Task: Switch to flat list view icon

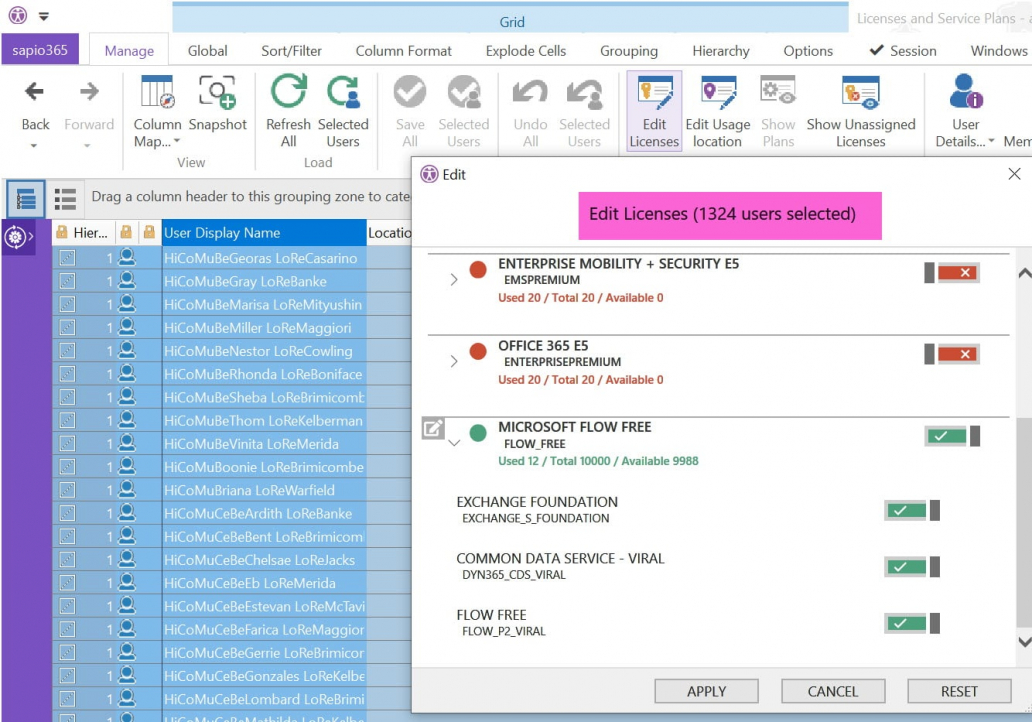Action: [65, 199]
